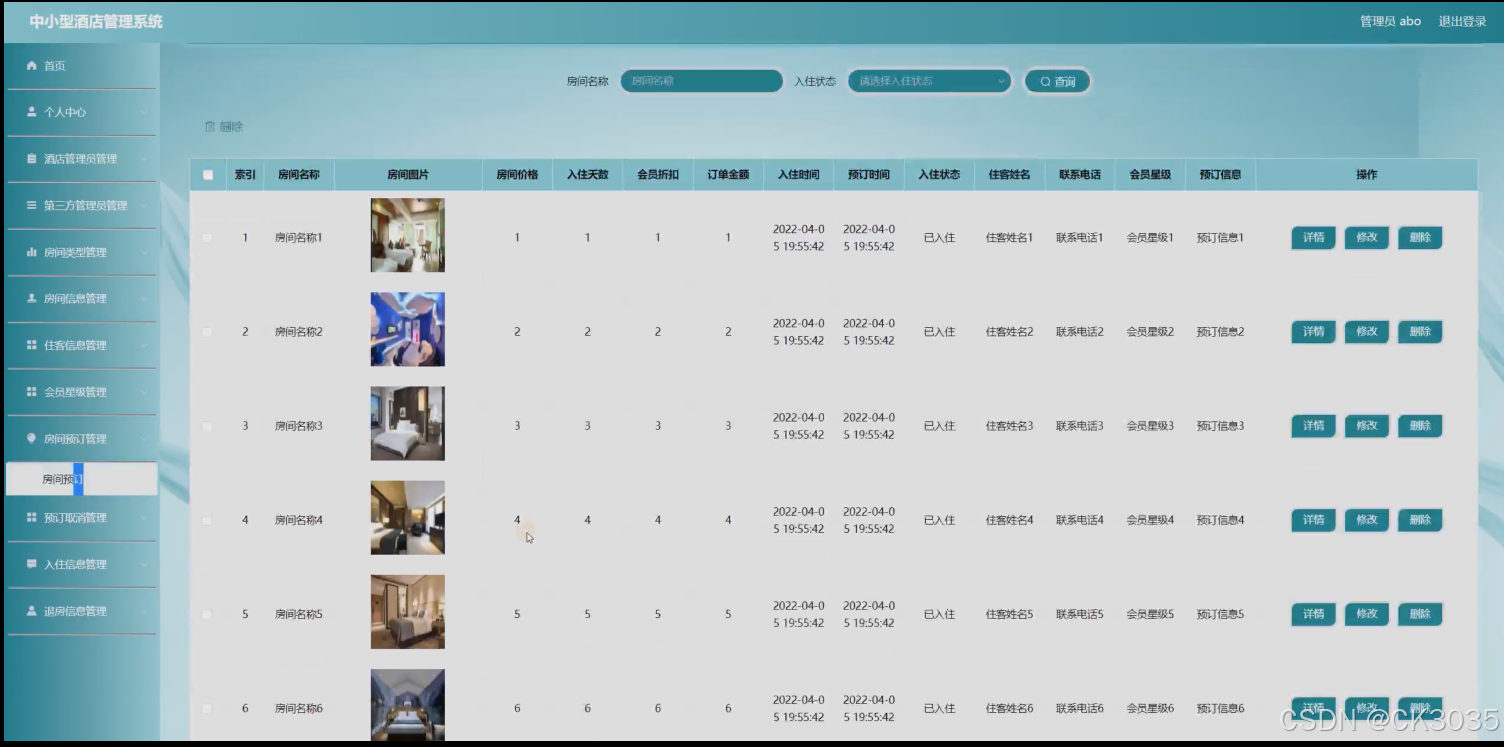Click the 中小型酒店管理系统 title
Viewport: 1504px width, 747px height.
[96, 21]
